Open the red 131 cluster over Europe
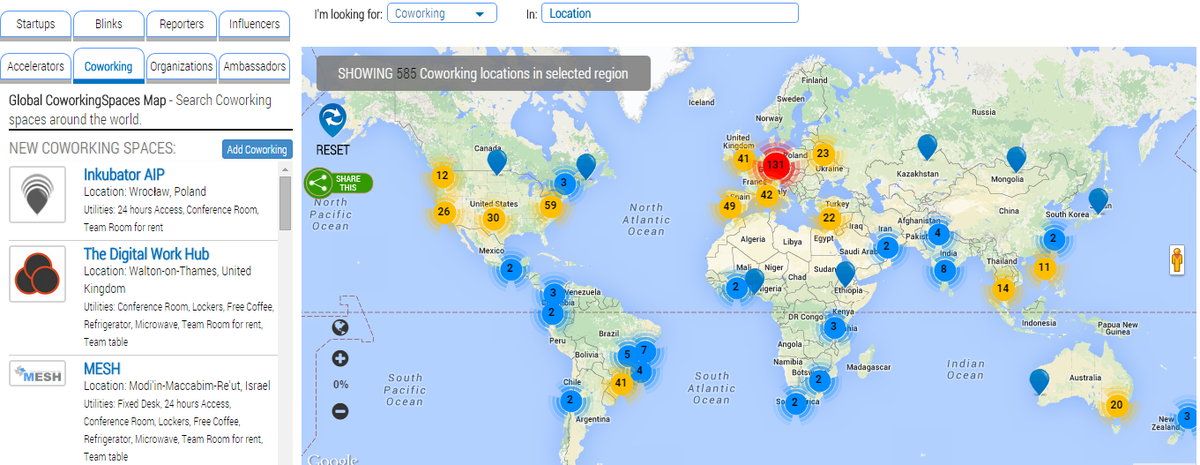Image resolution: width=1200 pixels, height=465 pixels. 775,165
